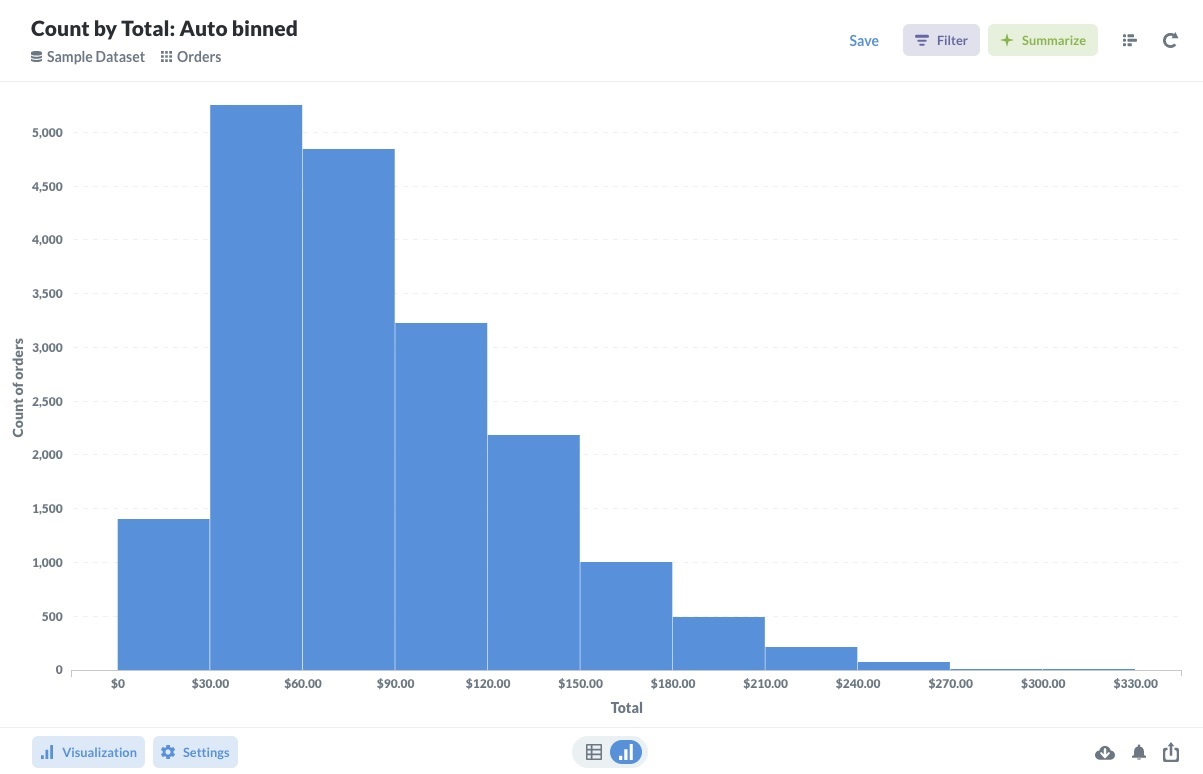The image size is (1203, 774).
Task: Click the refresh query icon
Action: [1170, 40]
